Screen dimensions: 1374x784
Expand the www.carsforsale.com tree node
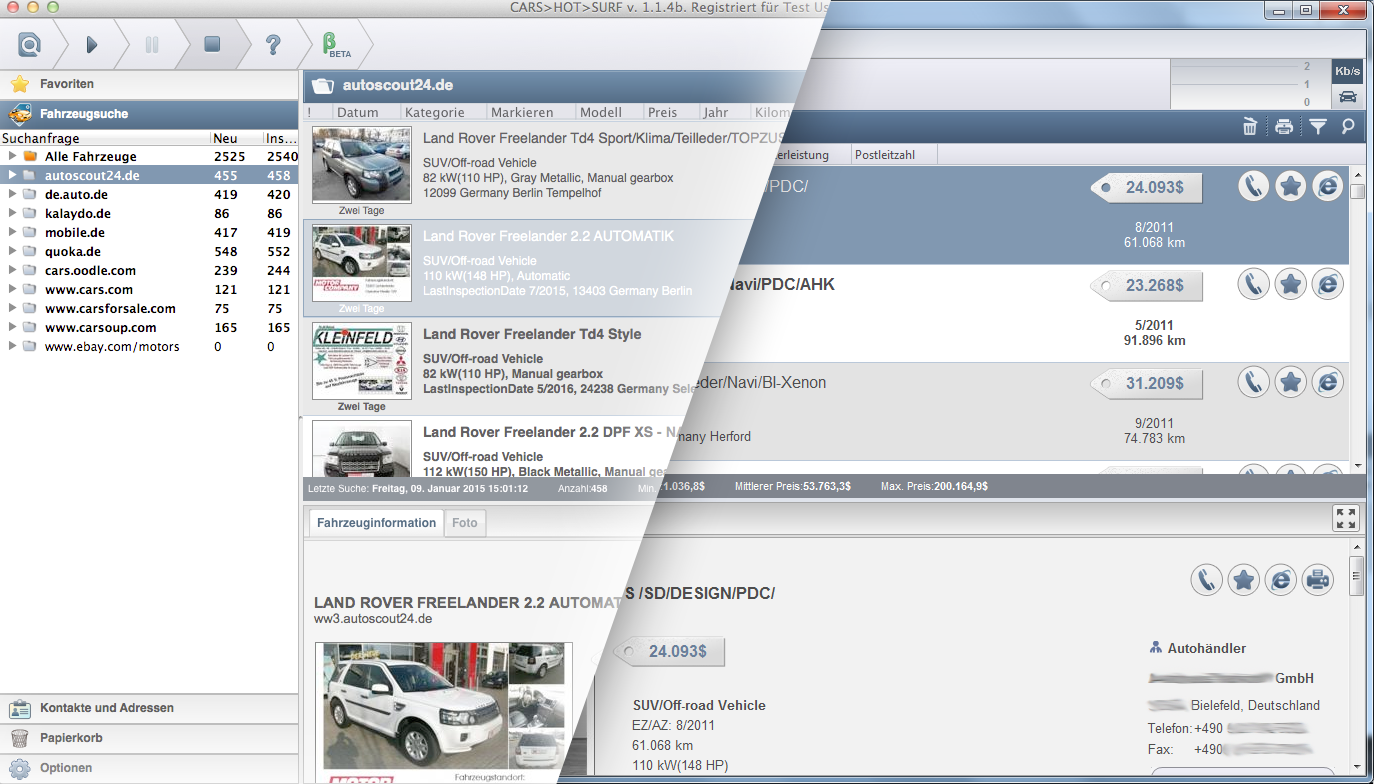12,308
